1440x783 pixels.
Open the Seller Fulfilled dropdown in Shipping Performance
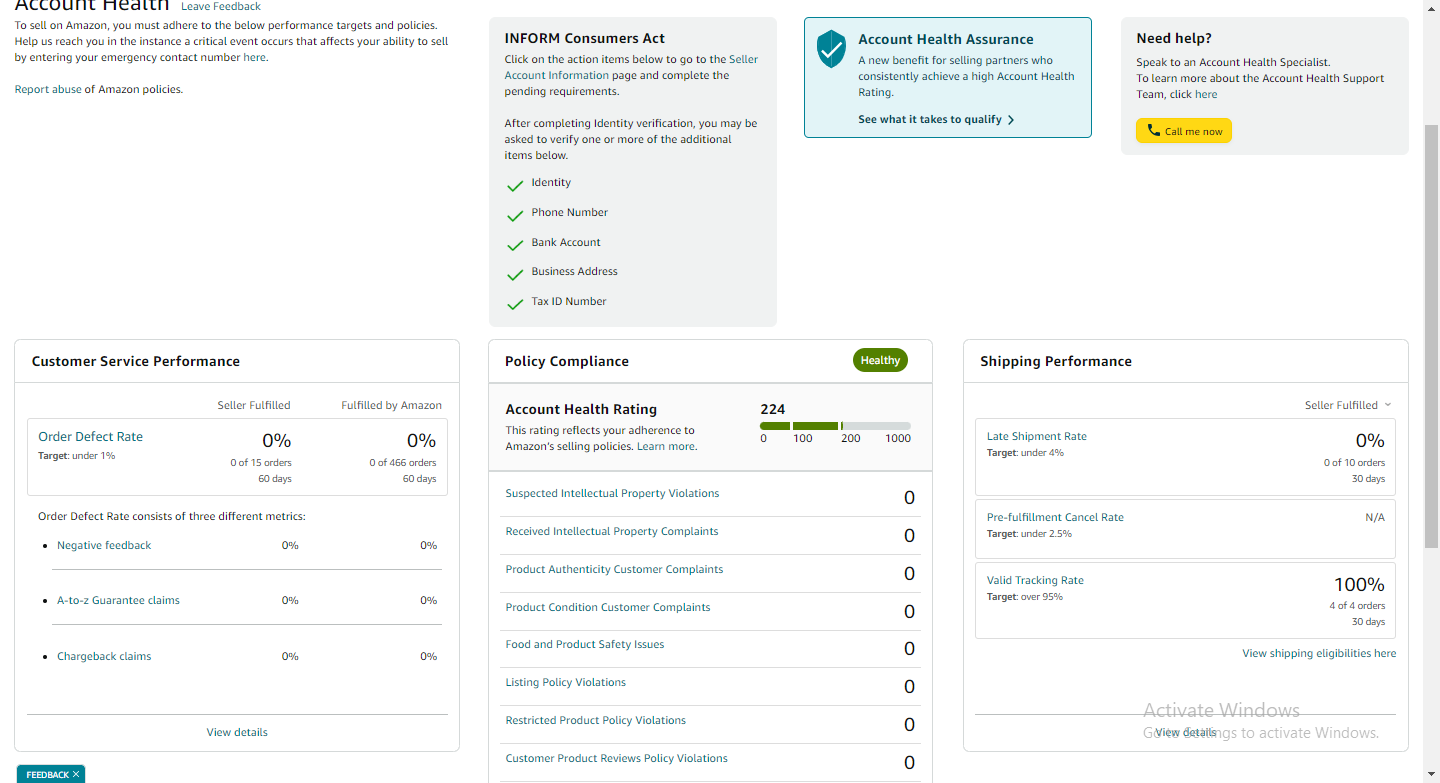coord(1348,405)
